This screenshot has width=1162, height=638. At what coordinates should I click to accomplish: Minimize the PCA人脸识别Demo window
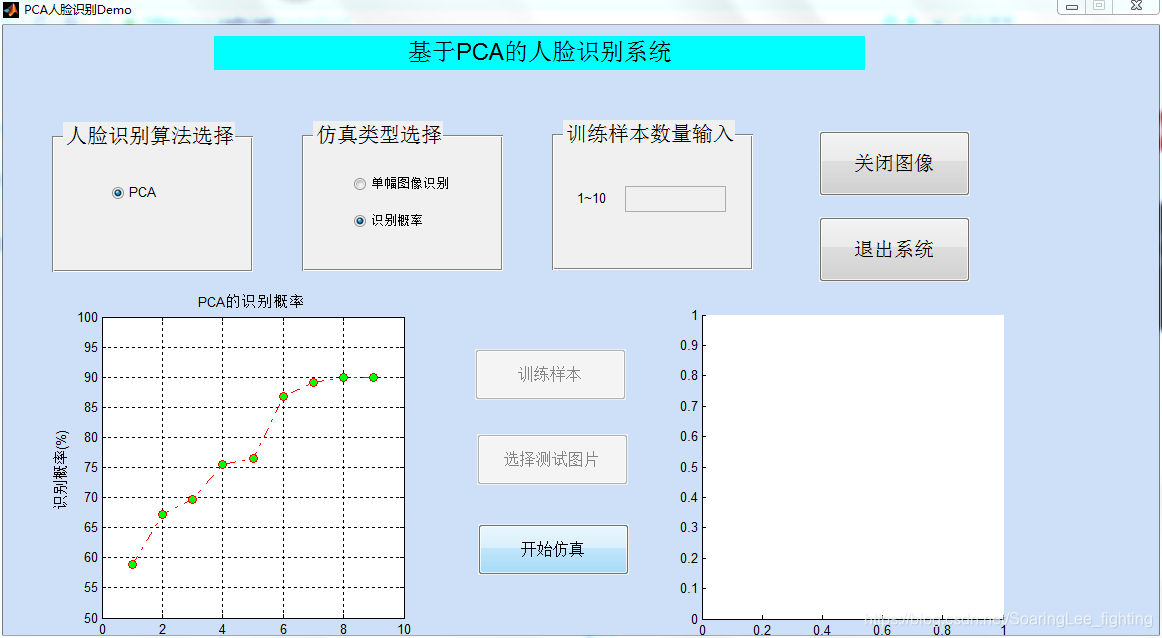(1072, 6)
